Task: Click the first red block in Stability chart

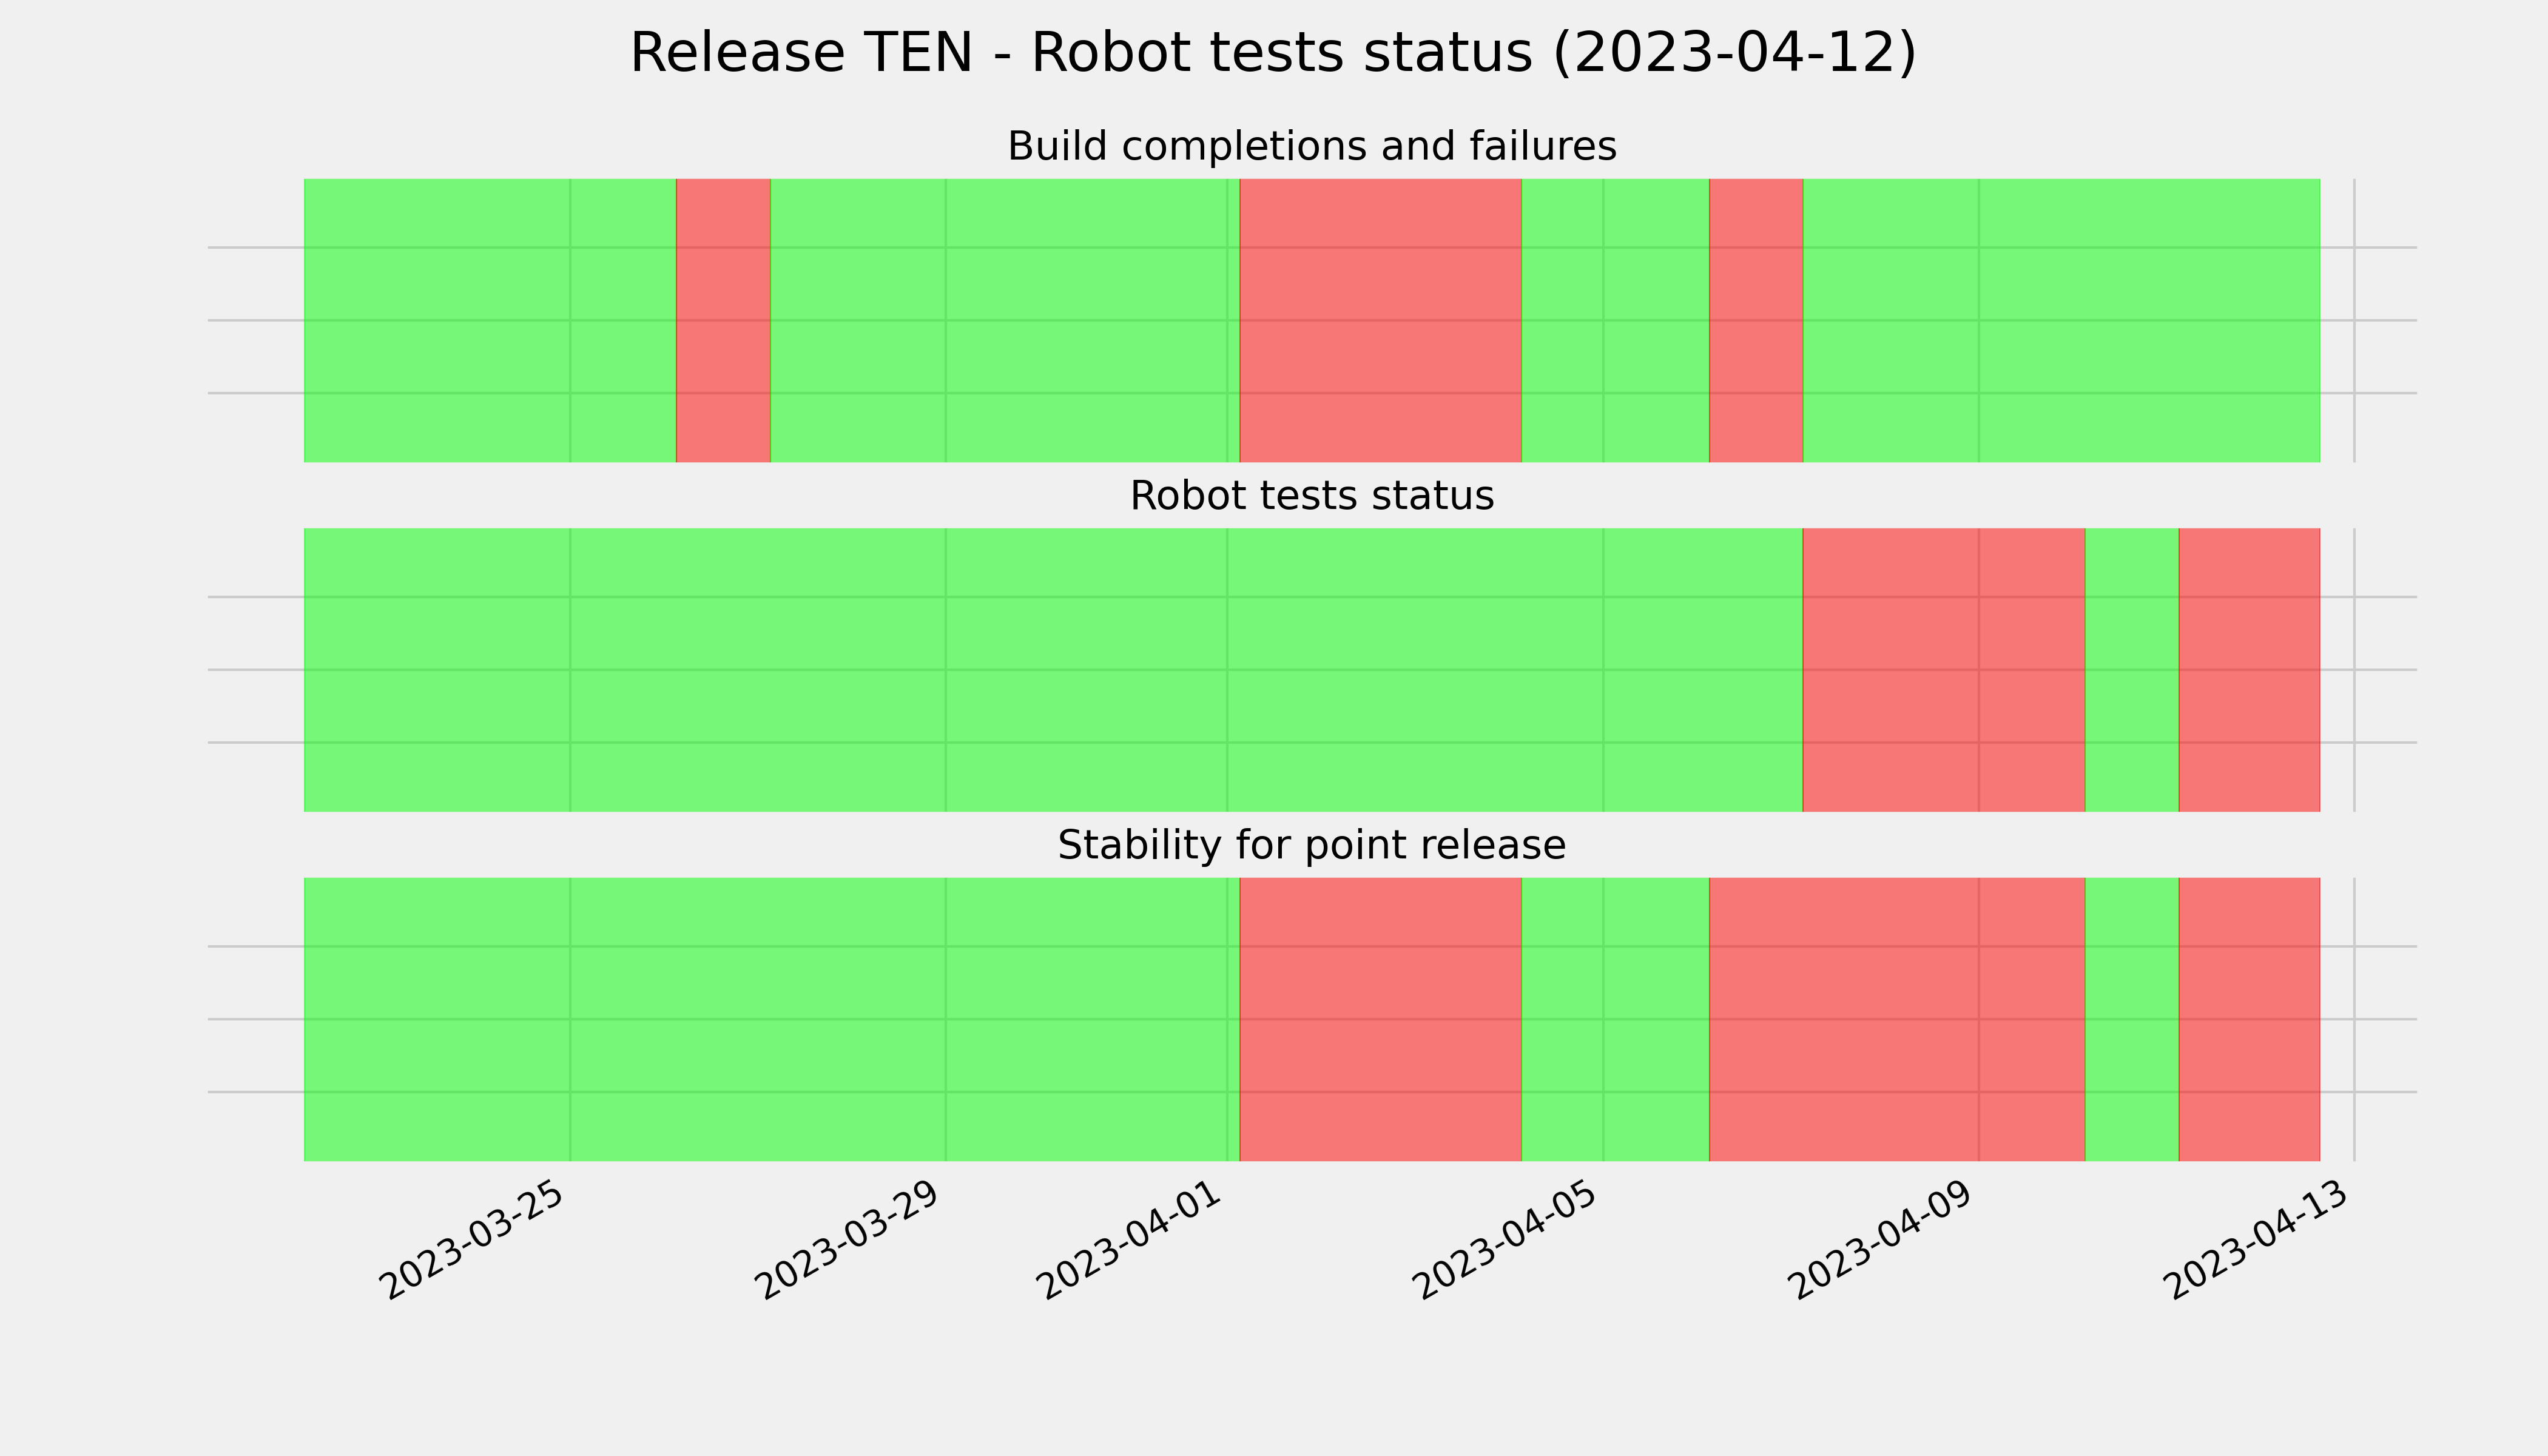Action: (x=1380, y=1019)
